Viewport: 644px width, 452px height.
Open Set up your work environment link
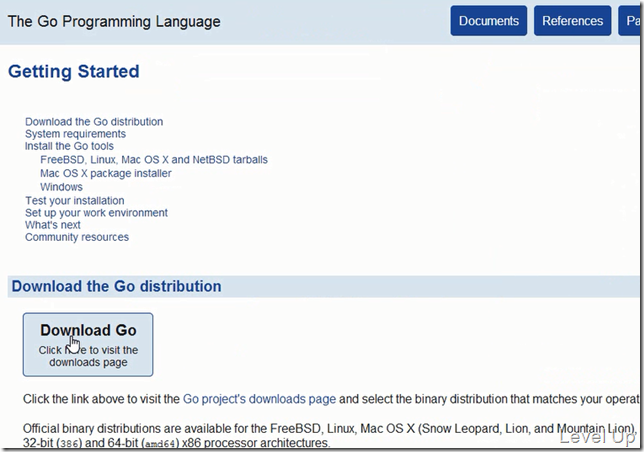click(x=96, y=213)
